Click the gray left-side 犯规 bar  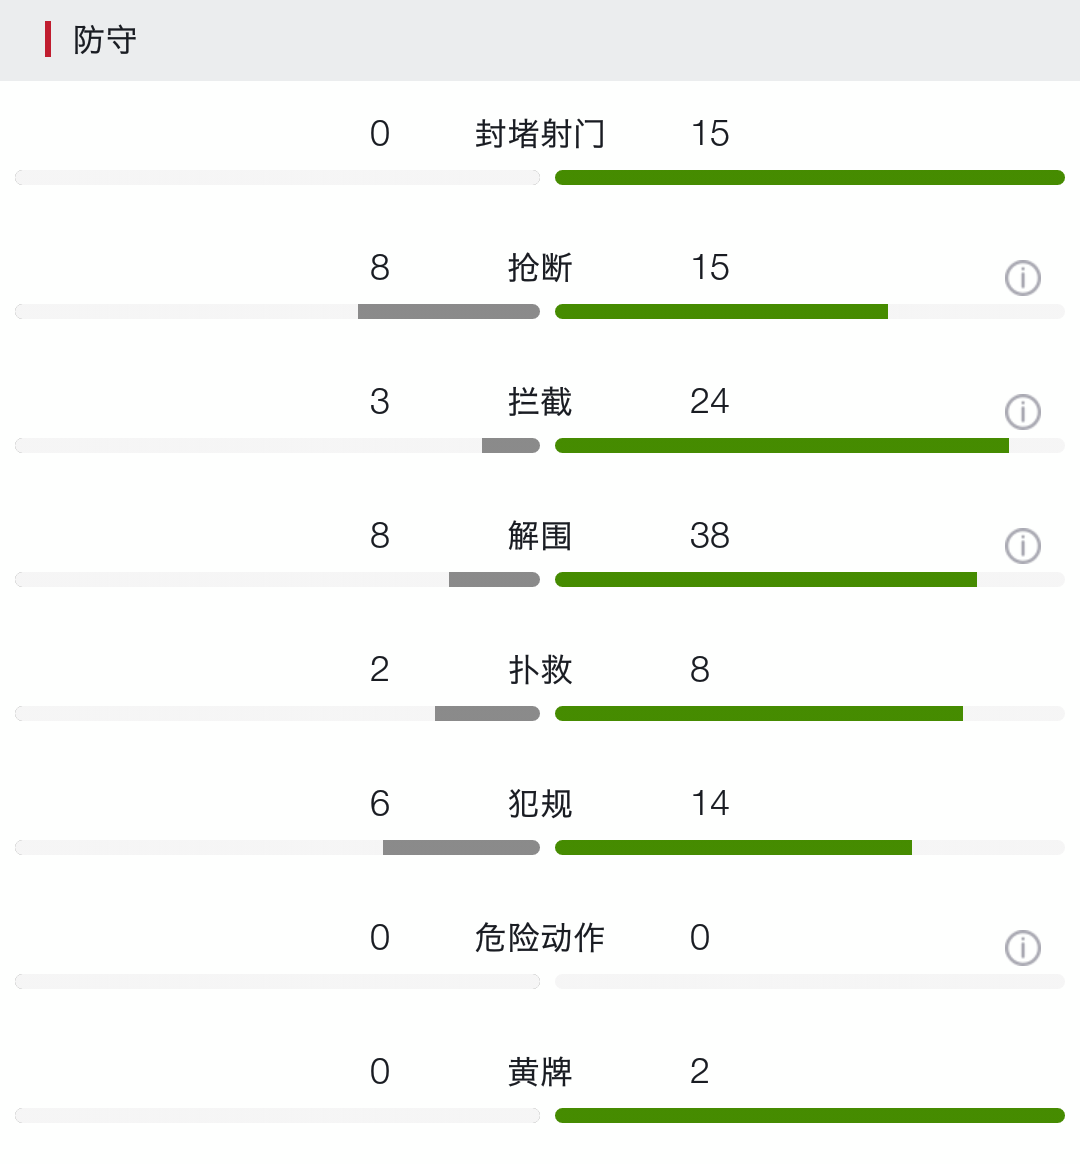click(x=461, y=848)
